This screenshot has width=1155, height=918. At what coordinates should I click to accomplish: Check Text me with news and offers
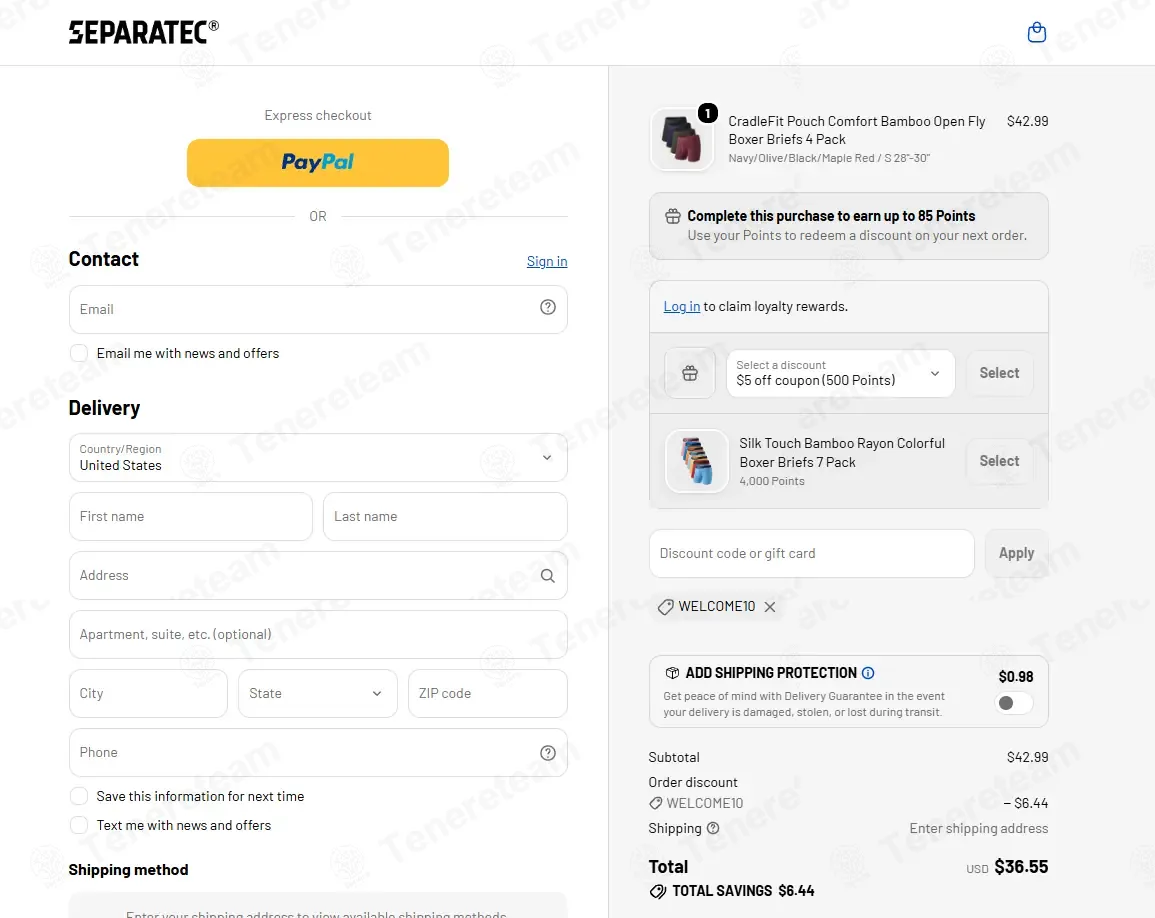[79, 825]
